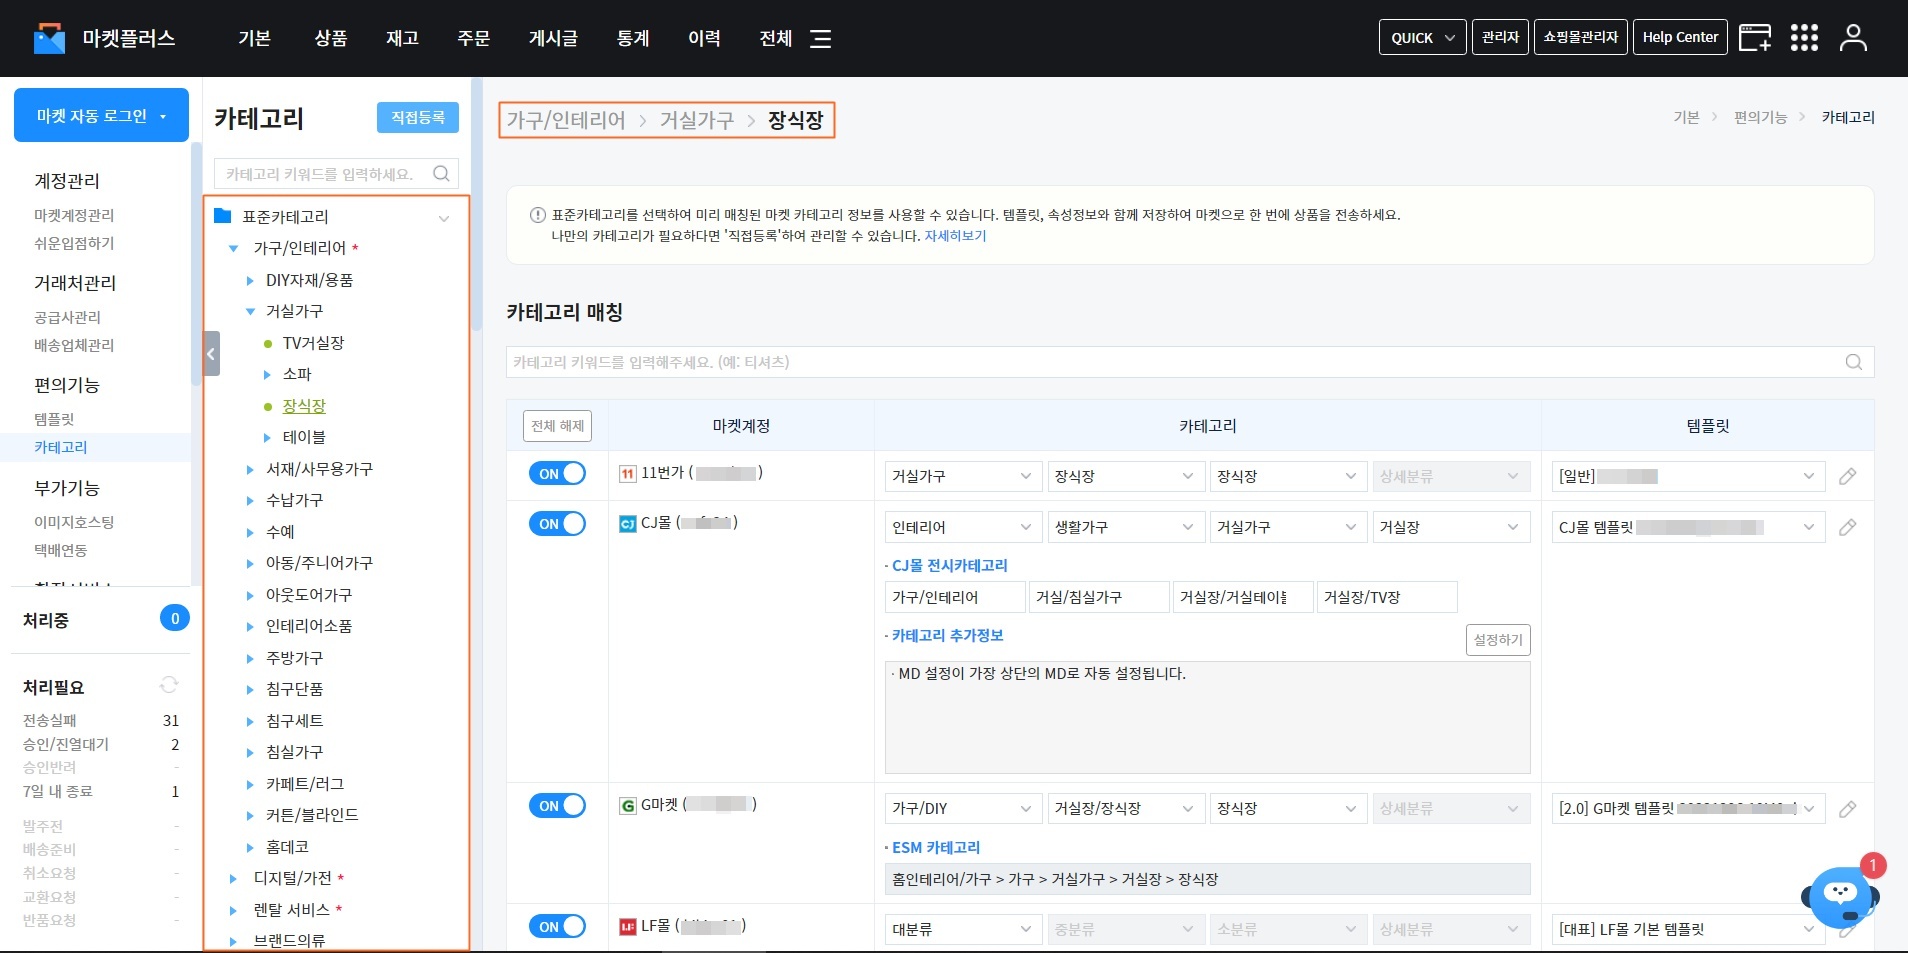Click the 표준카테고리 folder icon
Screen dimensions: 1908x953
tap(223, 216)
